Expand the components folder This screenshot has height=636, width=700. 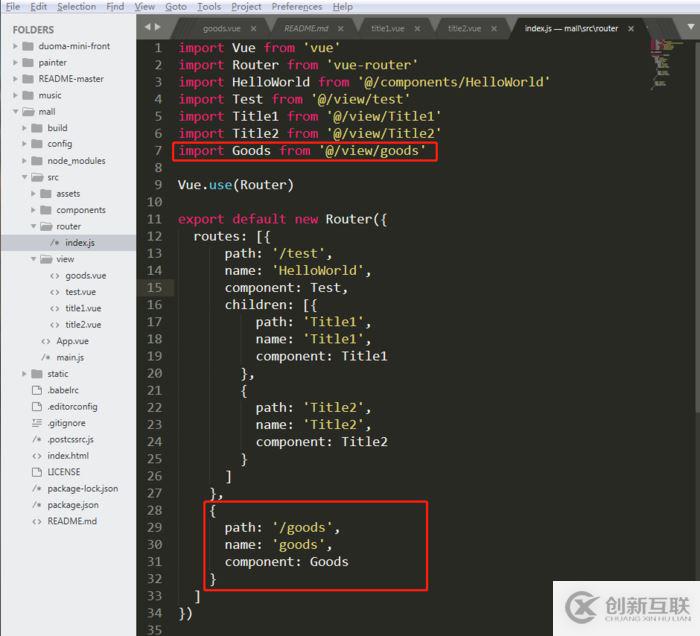[33, 210]
